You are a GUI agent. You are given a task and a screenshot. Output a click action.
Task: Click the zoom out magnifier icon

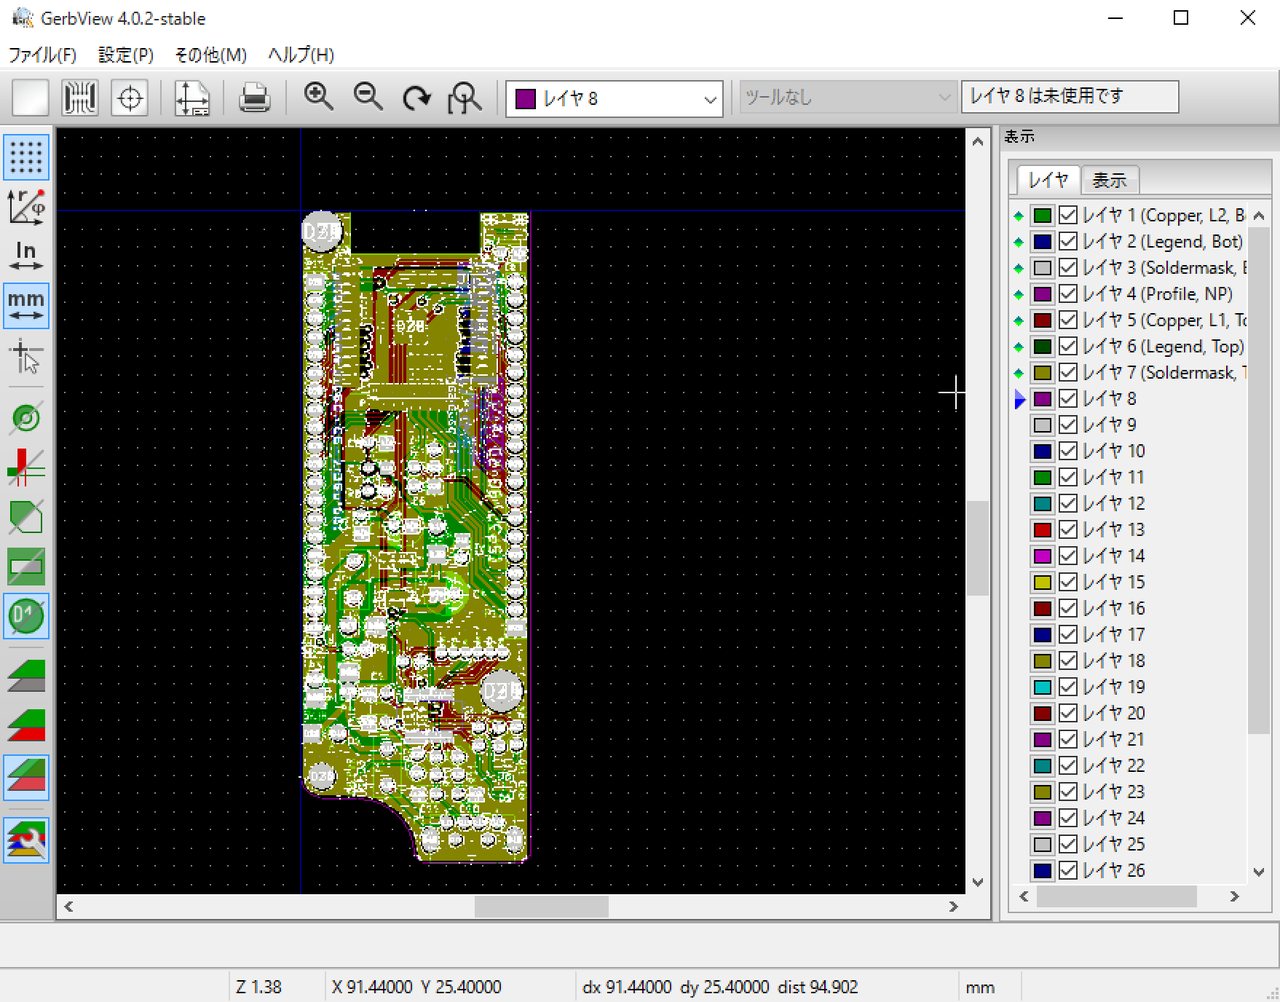click(x=368, y=97)
